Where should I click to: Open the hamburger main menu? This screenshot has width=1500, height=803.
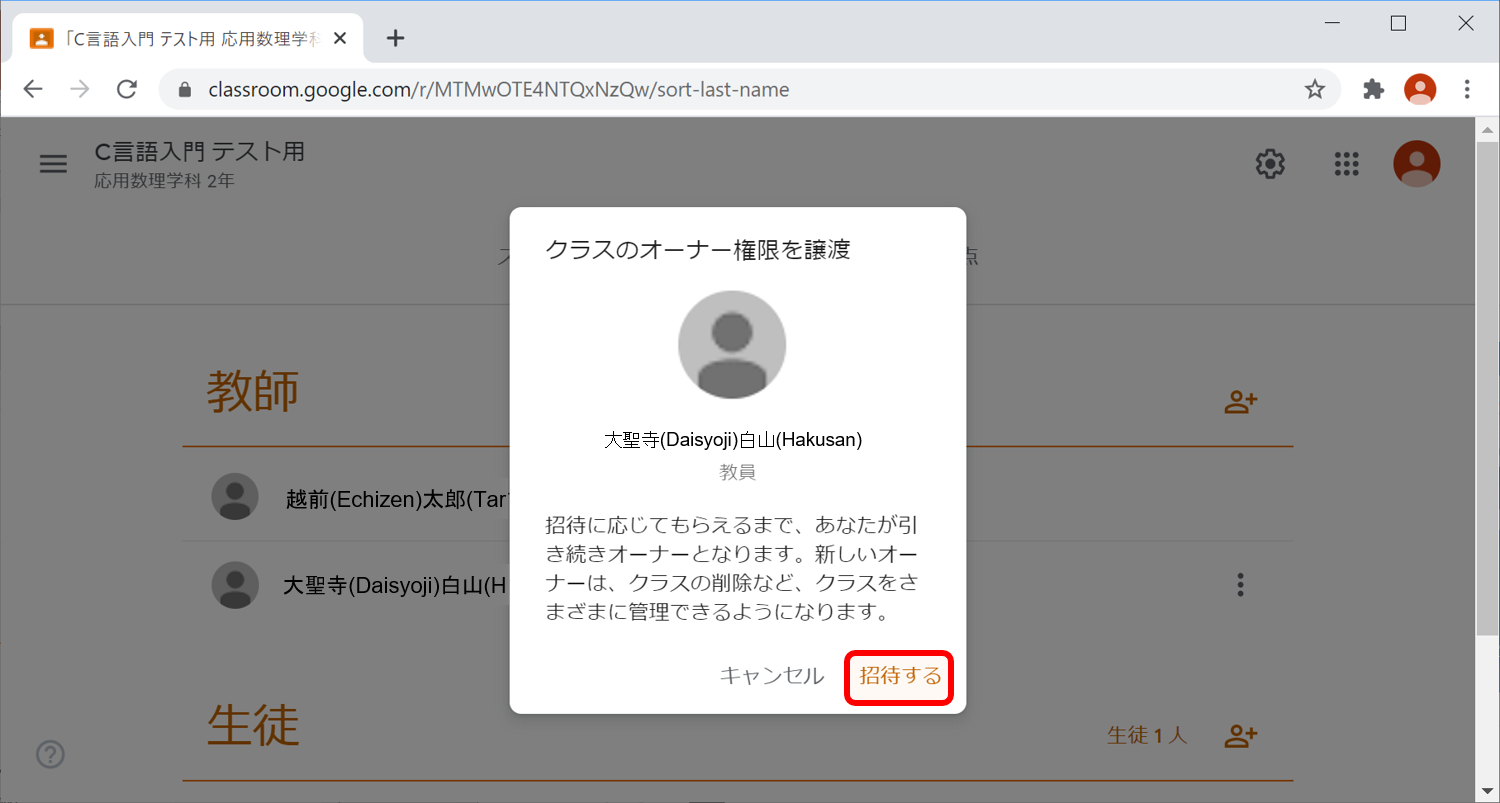pos(53,164)
